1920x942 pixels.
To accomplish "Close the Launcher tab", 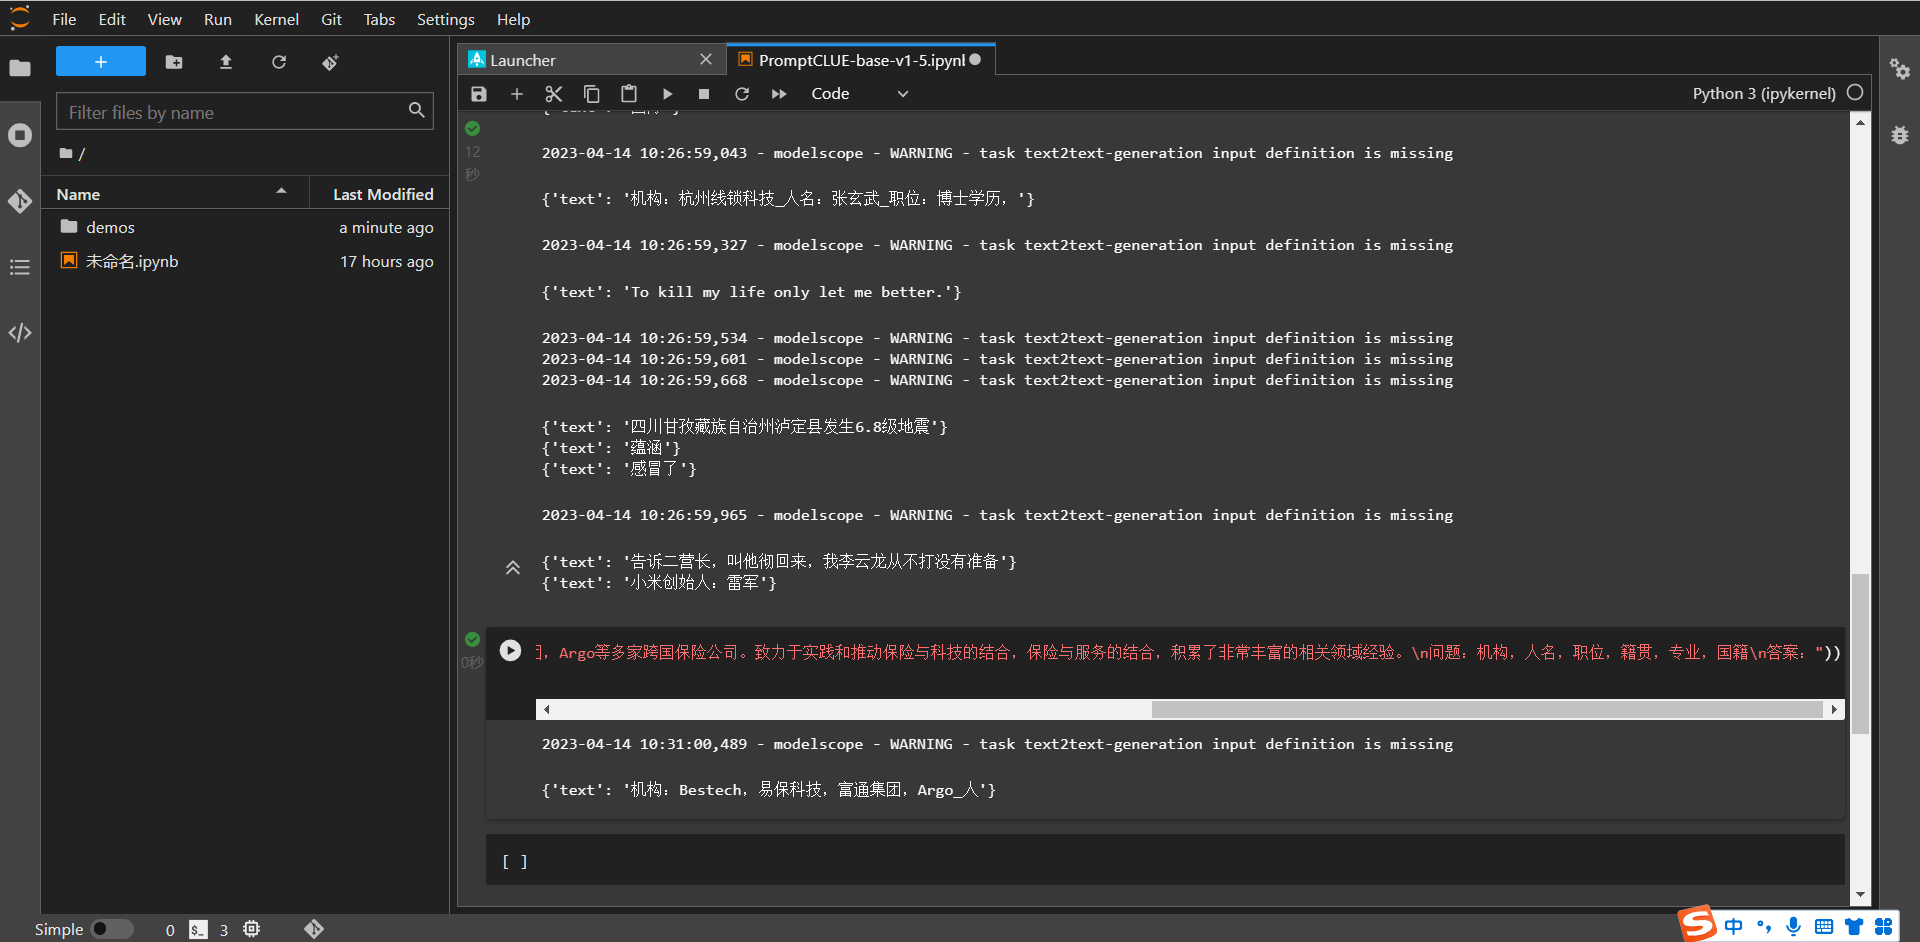I will [x=706, y=59].
